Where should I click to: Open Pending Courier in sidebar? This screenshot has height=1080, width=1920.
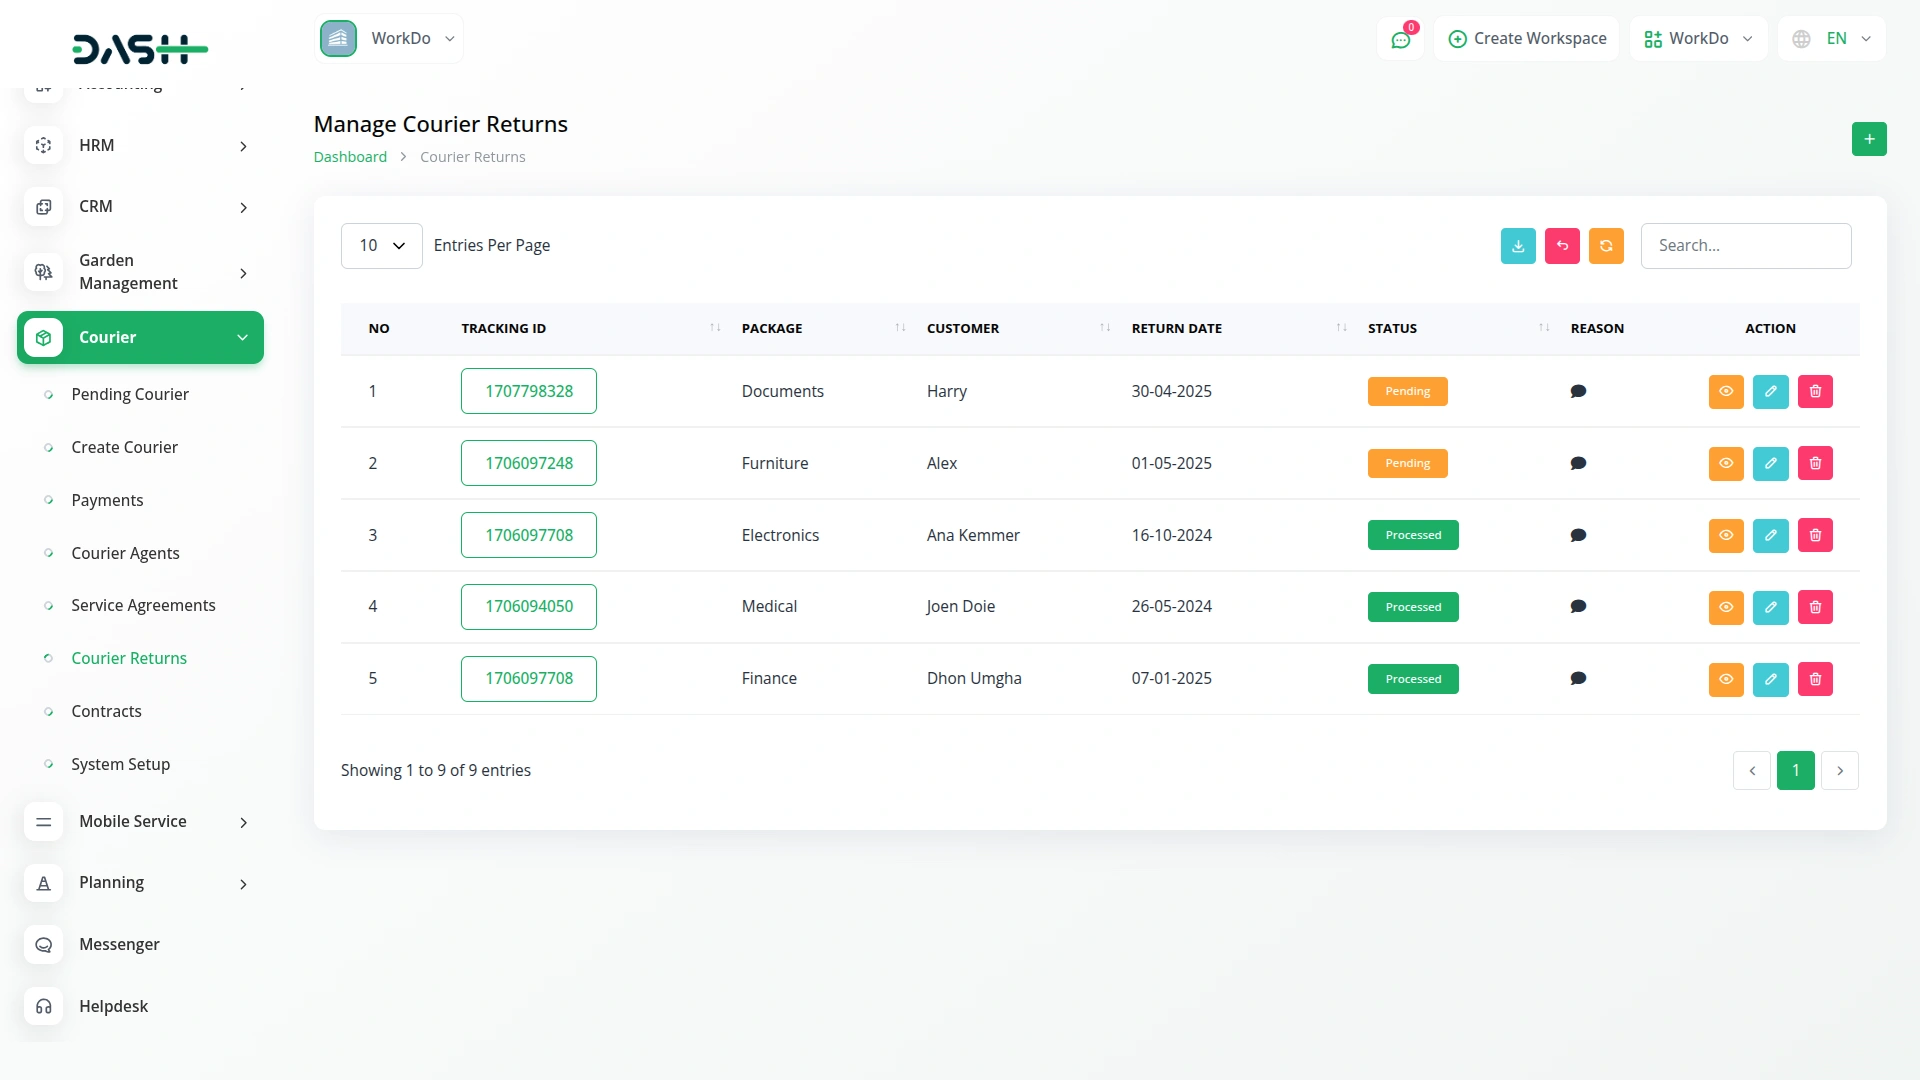coord(130,394)
